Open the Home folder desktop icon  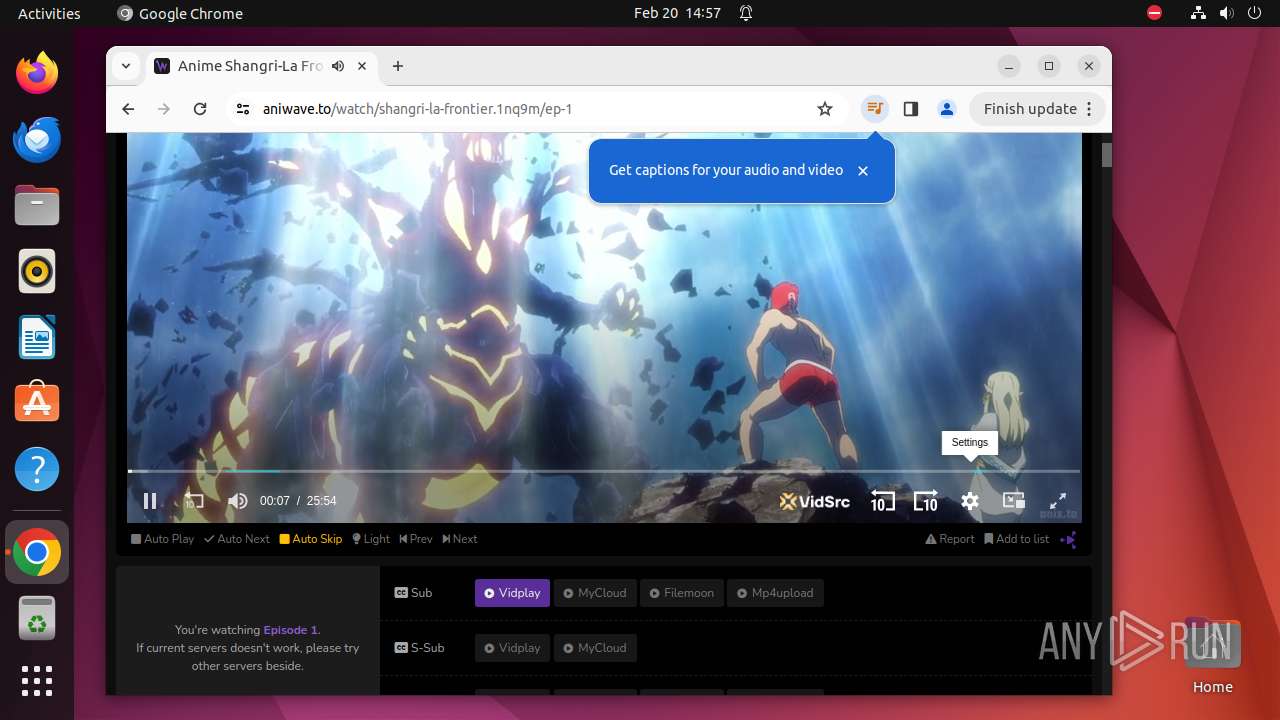point(1212,656)
